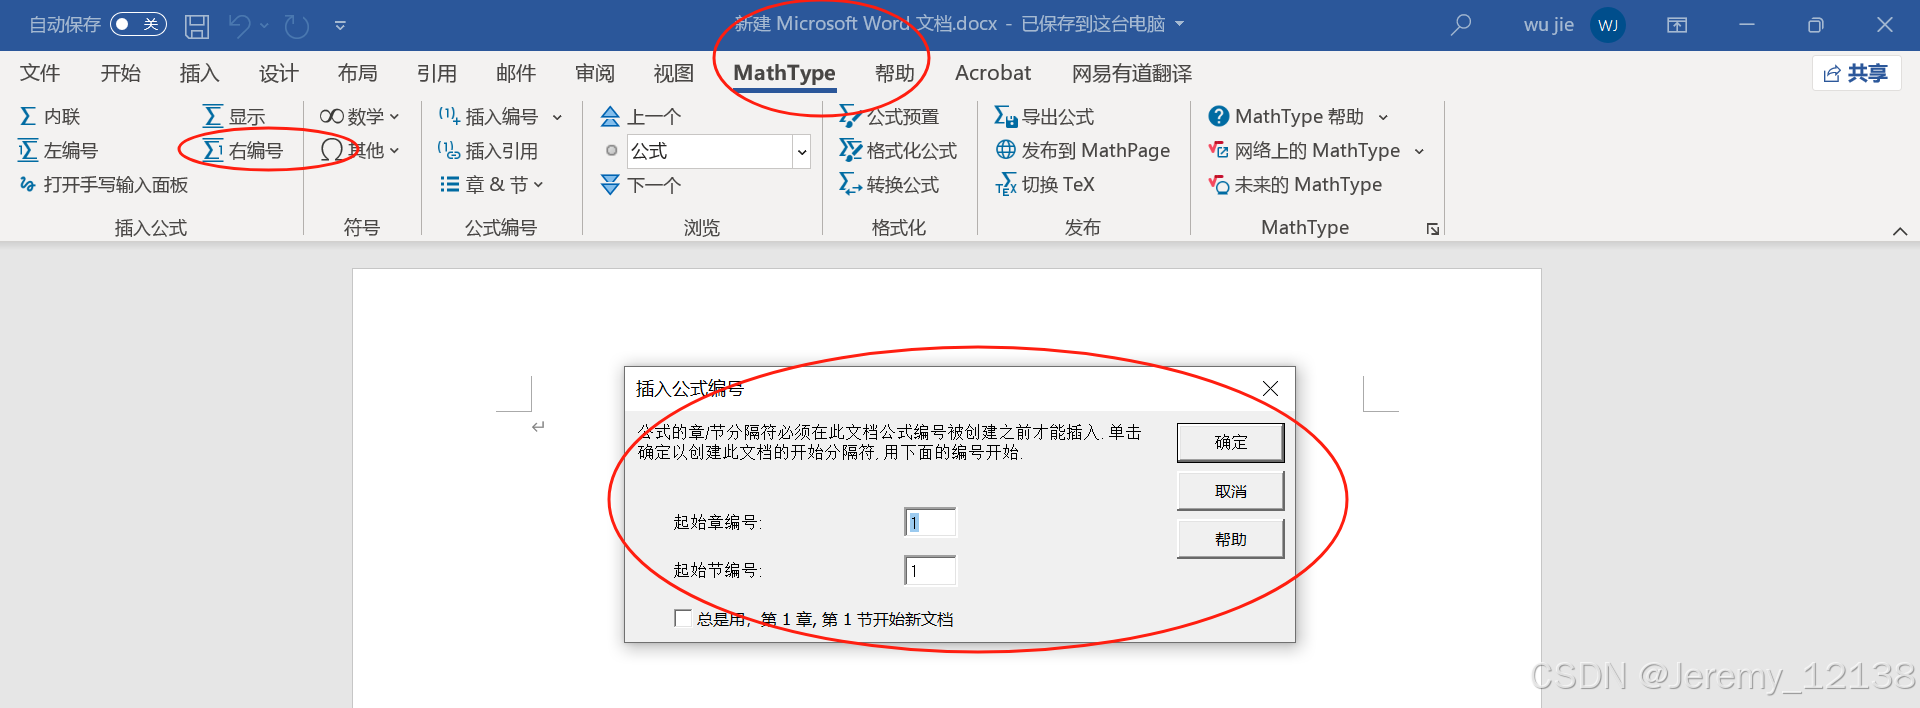Insert a right-numbered (右编号) equation
Image resolution: width=1920 pixels, height=708 pixels.
(x=244, y=151)
